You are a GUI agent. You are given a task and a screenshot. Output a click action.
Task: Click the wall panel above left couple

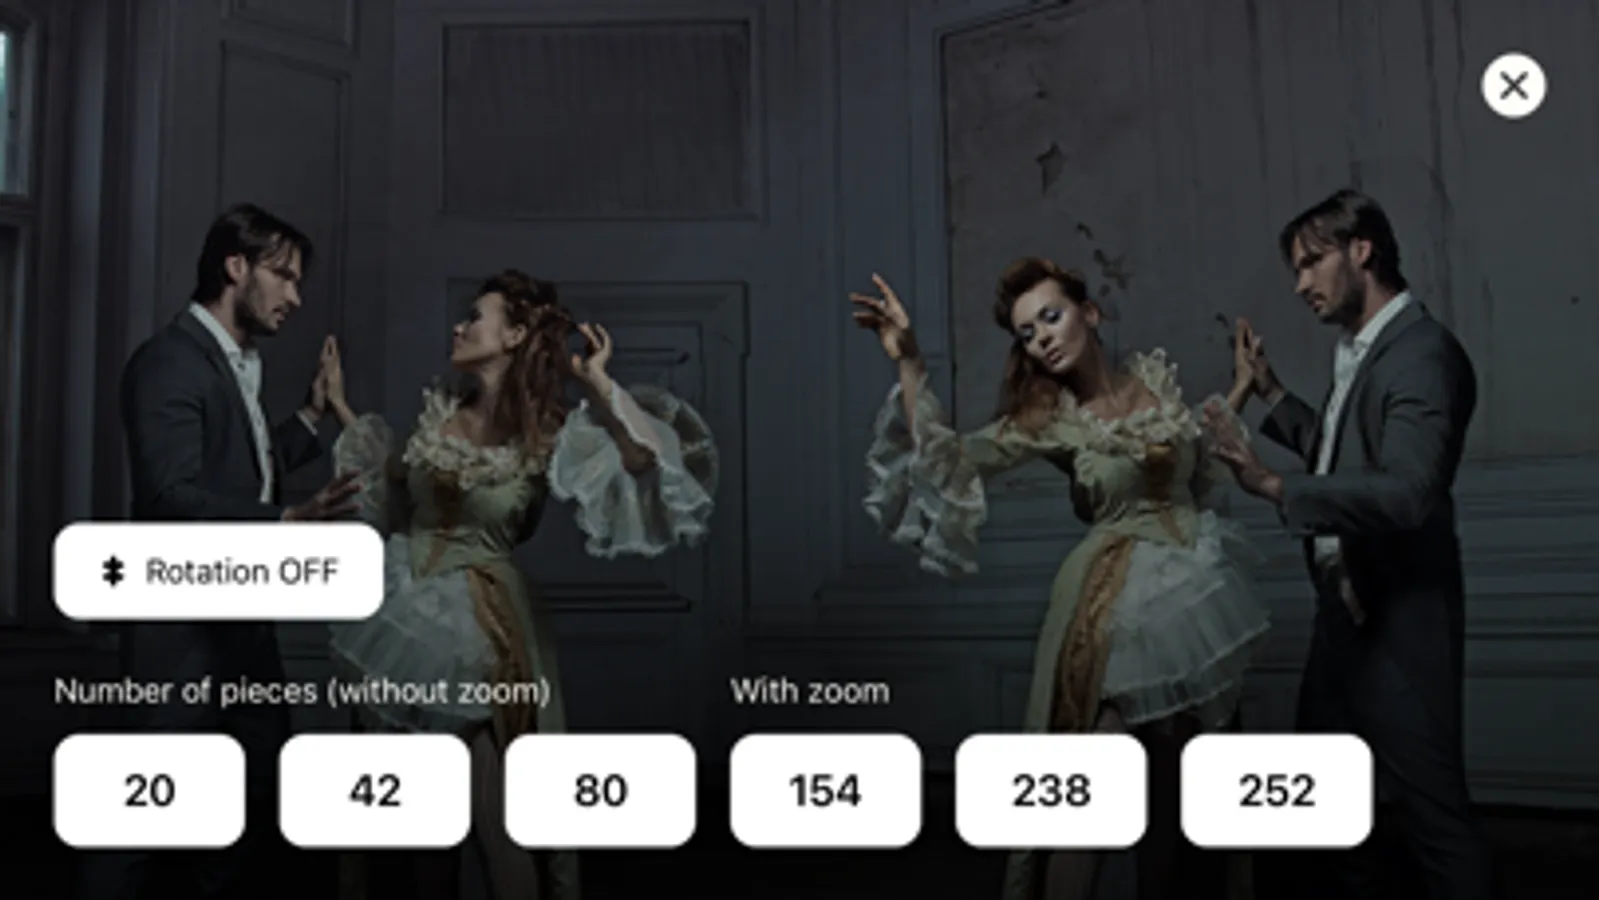(x=597, y=120)
